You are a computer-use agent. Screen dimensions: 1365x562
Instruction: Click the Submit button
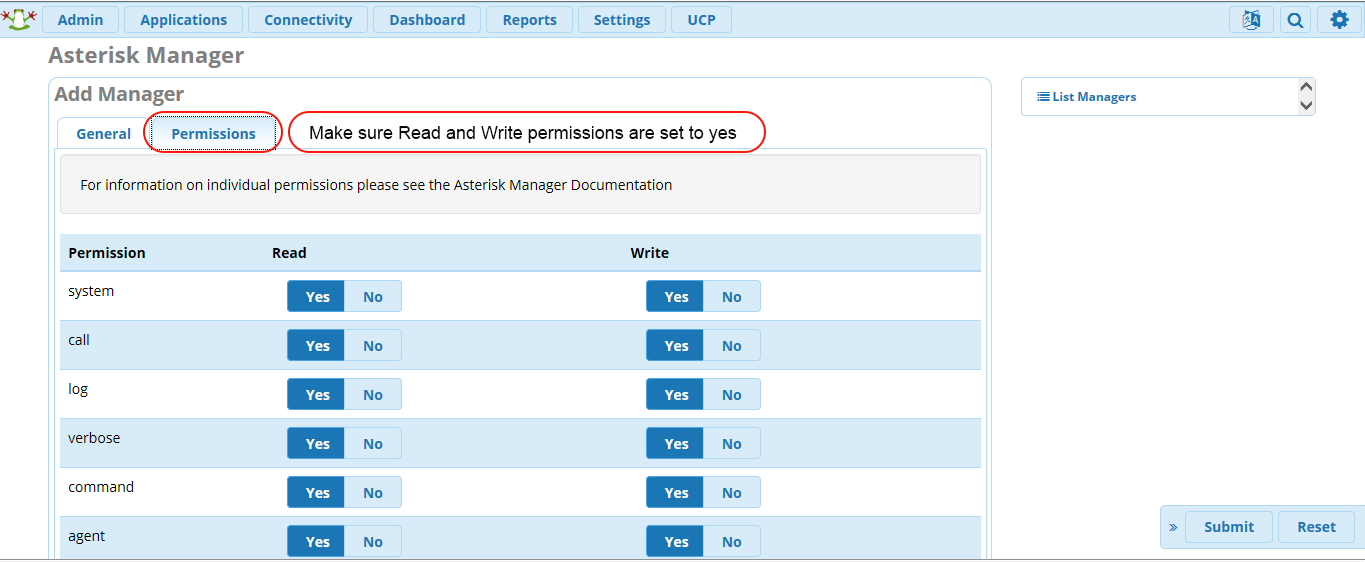(x=1229, y=527)
